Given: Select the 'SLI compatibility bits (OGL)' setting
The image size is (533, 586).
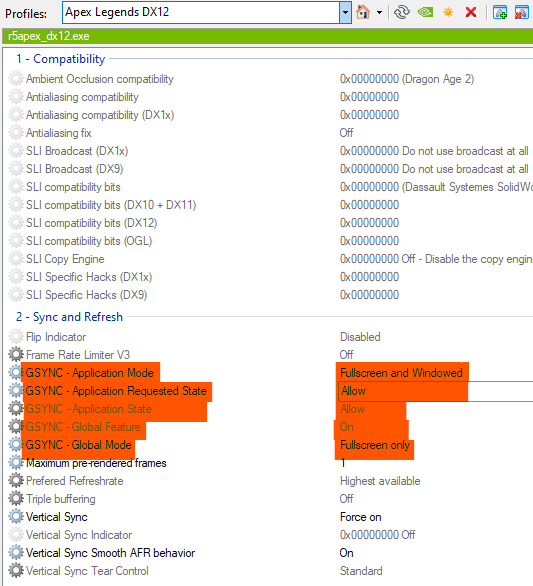Looking at the screenshot, I should coord(89,241).
